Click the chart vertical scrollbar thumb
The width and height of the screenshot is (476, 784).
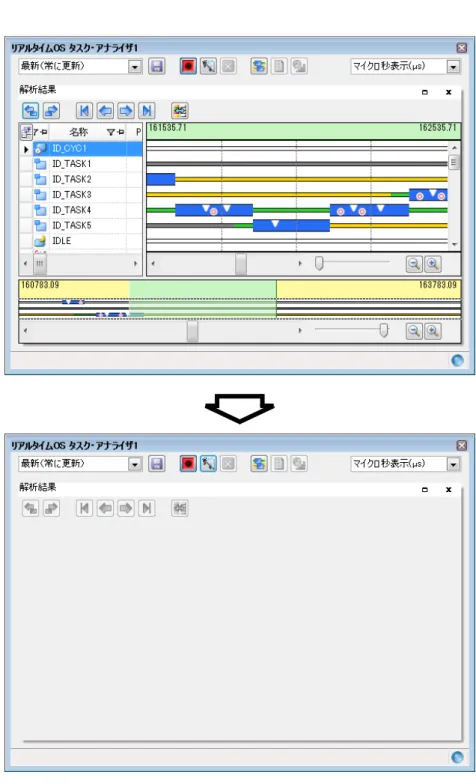(454, 163)
